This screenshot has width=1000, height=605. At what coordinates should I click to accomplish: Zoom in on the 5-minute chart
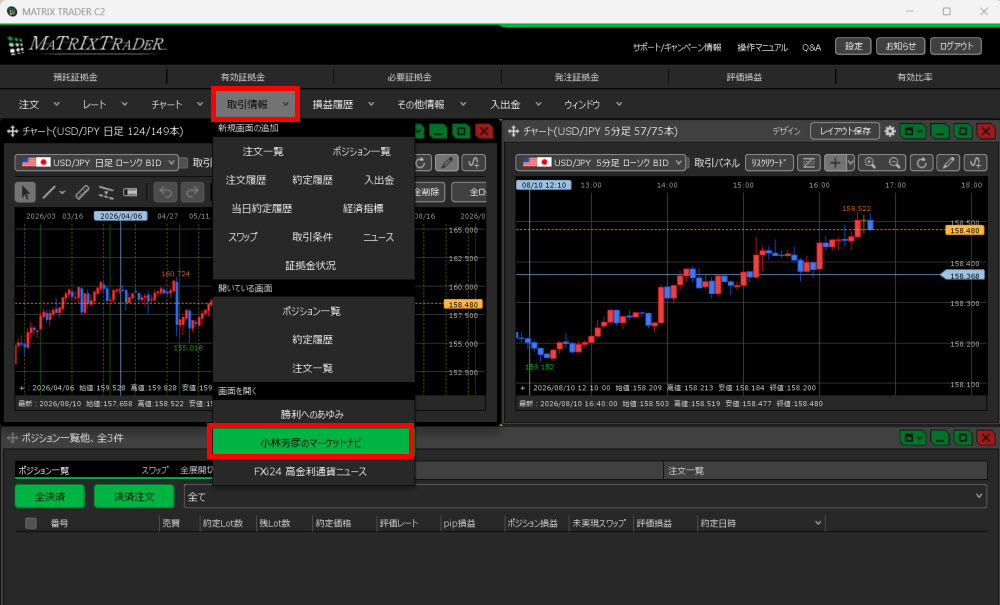click(870, 163)
